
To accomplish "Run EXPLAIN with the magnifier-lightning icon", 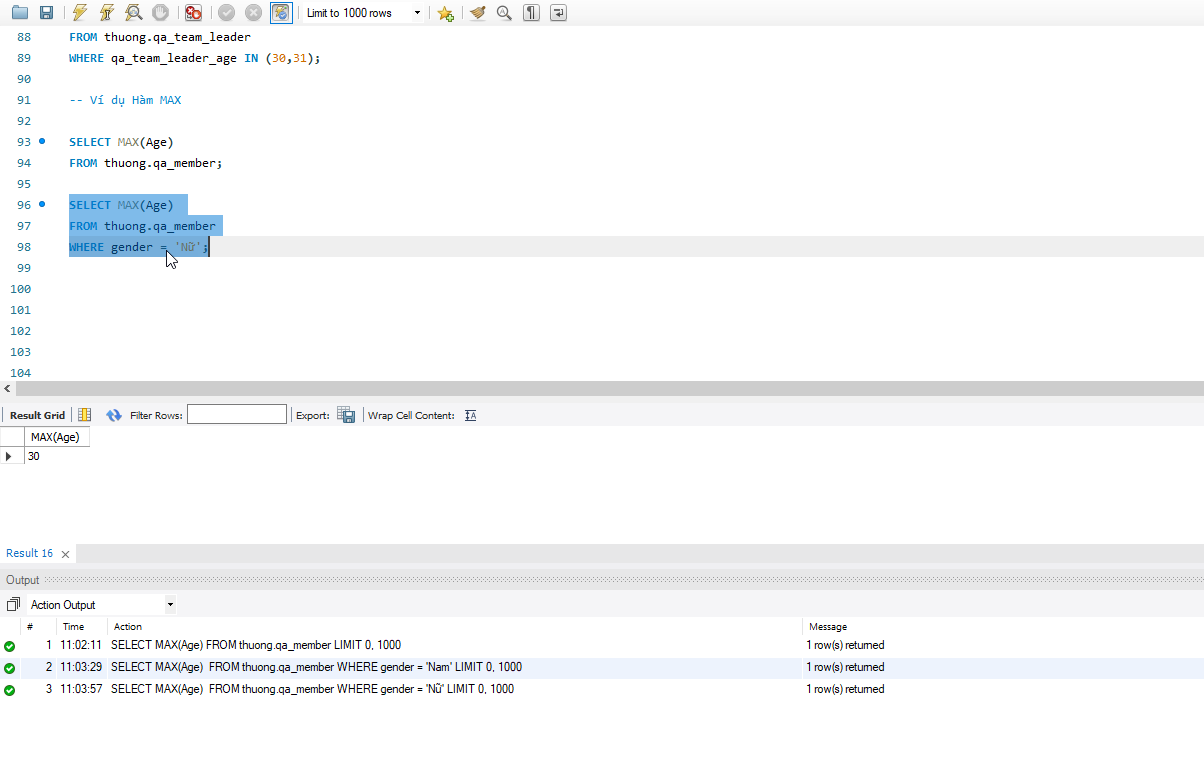I will pos(133,13).
